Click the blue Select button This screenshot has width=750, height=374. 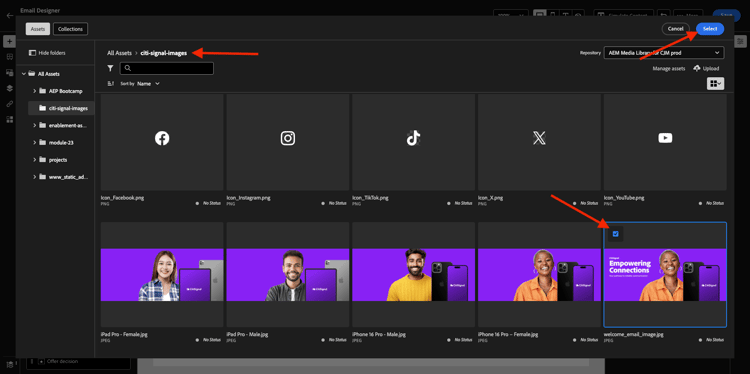click(x=710, y=29)
